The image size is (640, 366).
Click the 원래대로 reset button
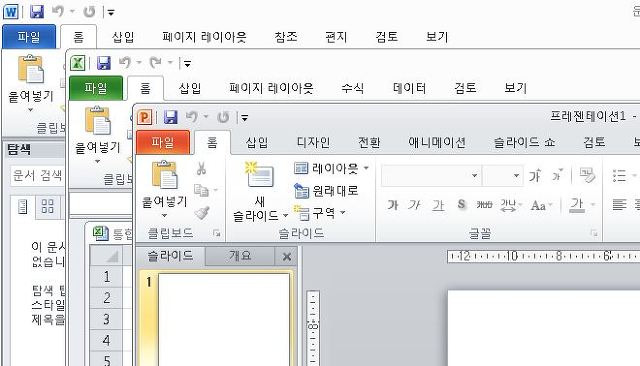tap(326, 191)
